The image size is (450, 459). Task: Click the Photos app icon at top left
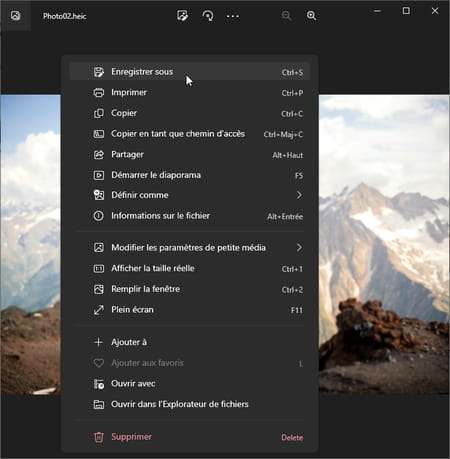16,15
